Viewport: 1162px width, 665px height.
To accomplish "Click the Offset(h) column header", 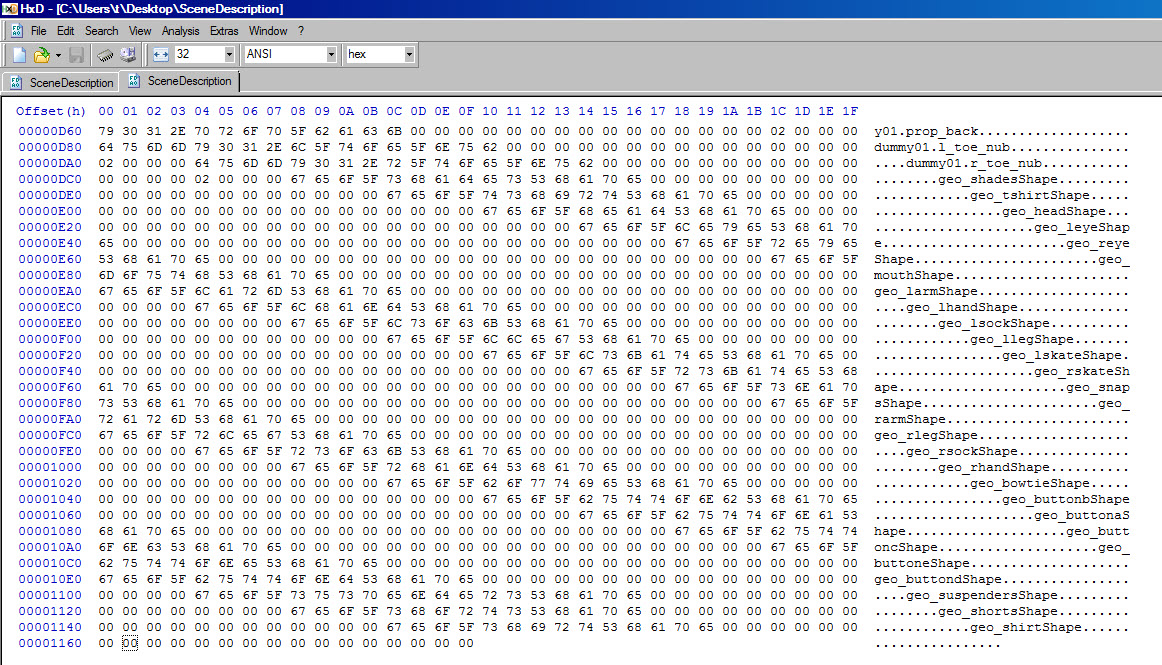I will 51,111.
